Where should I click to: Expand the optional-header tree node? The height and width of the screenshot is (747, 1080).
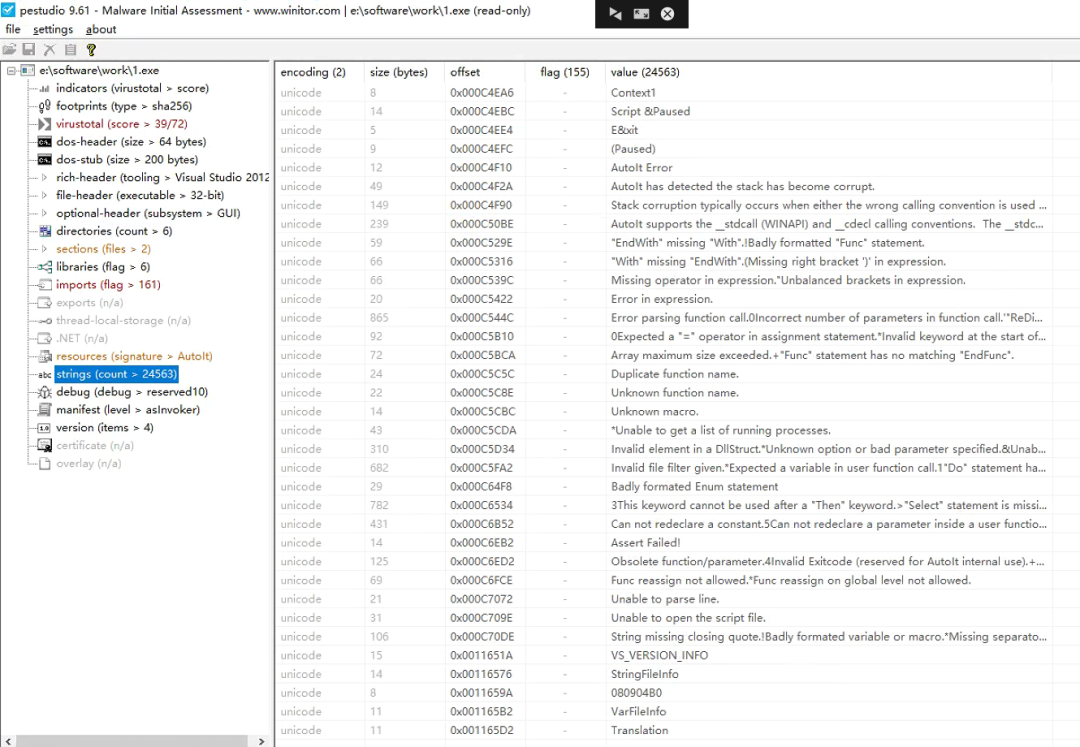coord(44,213)
